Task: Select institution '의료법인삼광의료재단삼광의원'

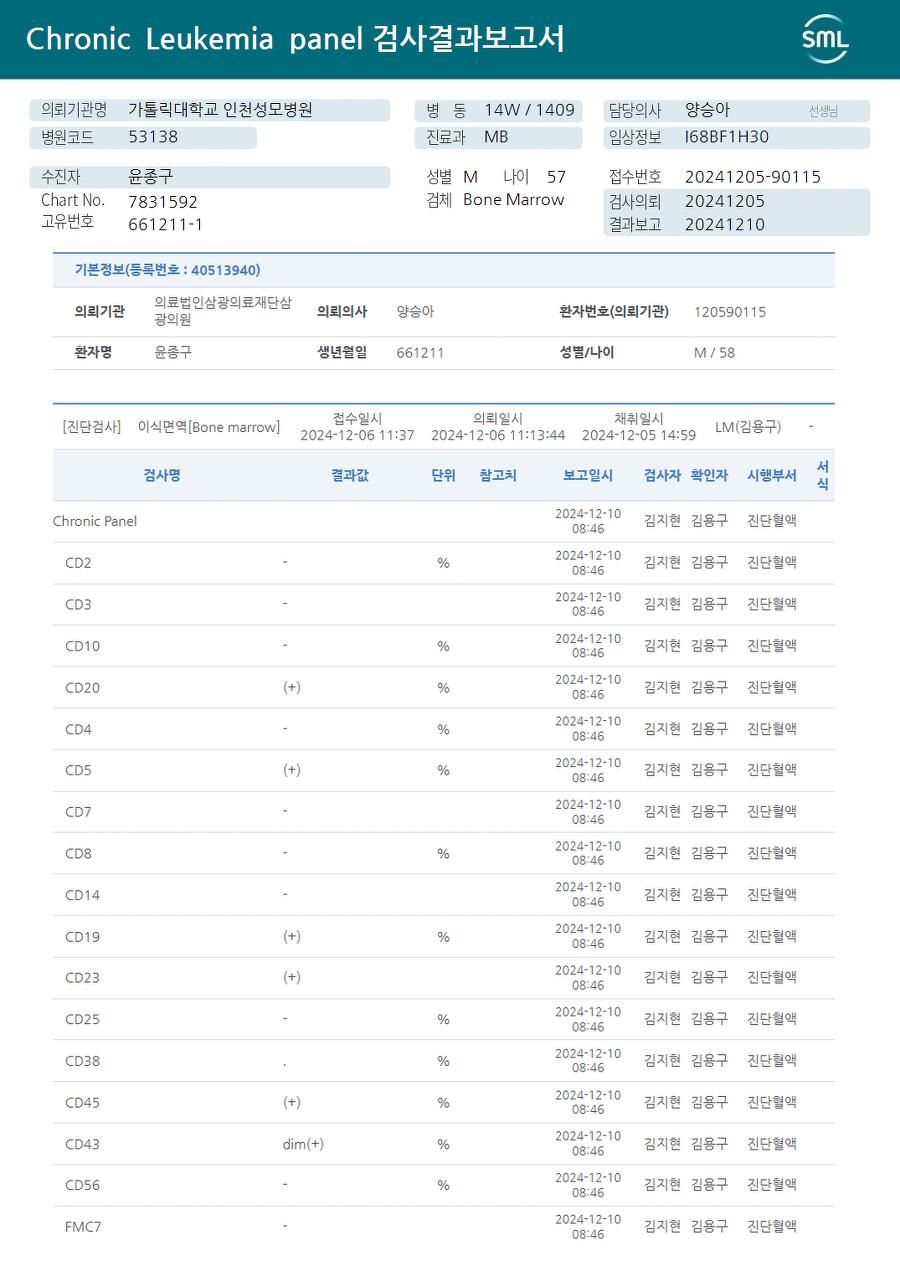Action: coord(223,311)
